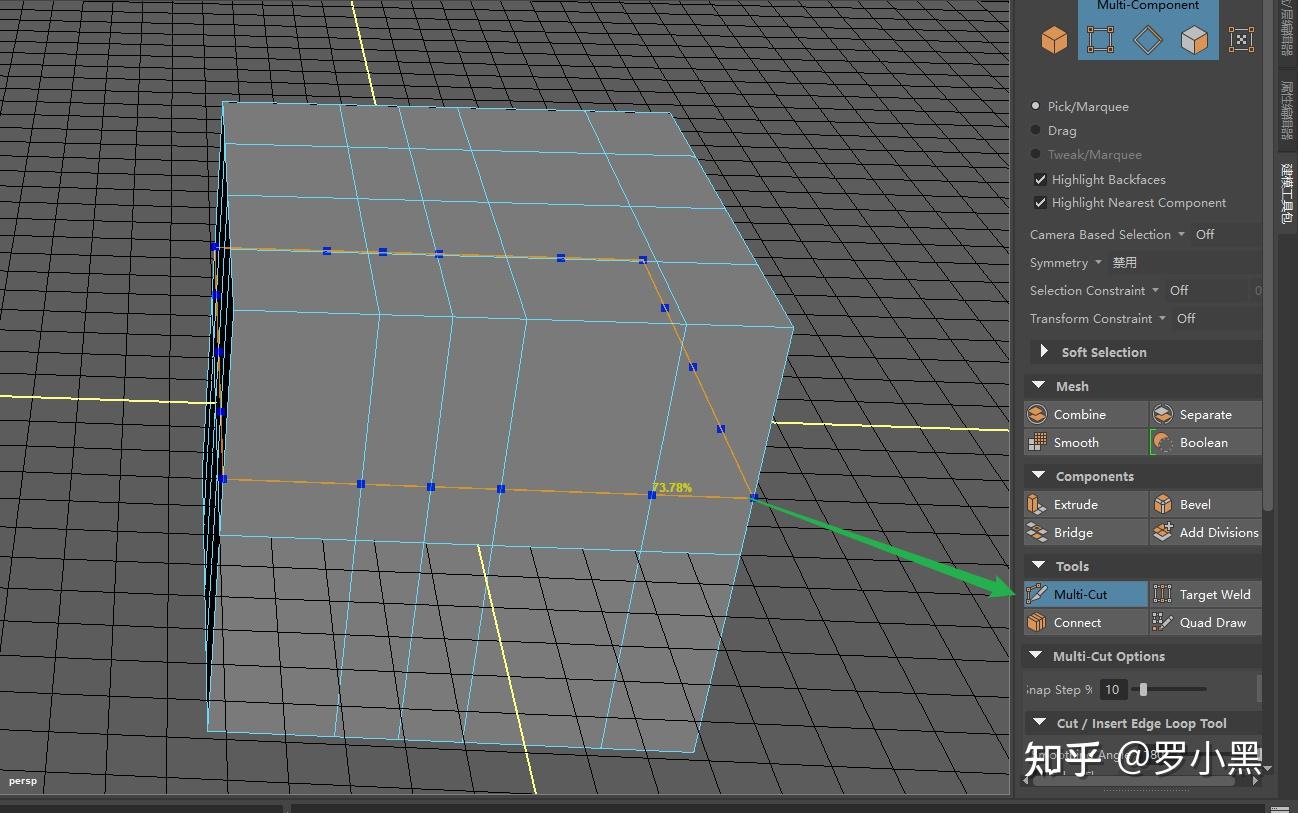Viewport: 1298px width, 813px height.
Task: Collapse the Cut / Insert Edge Loop Tool section
Action: pyautogui.click(x=1039, y=723)
